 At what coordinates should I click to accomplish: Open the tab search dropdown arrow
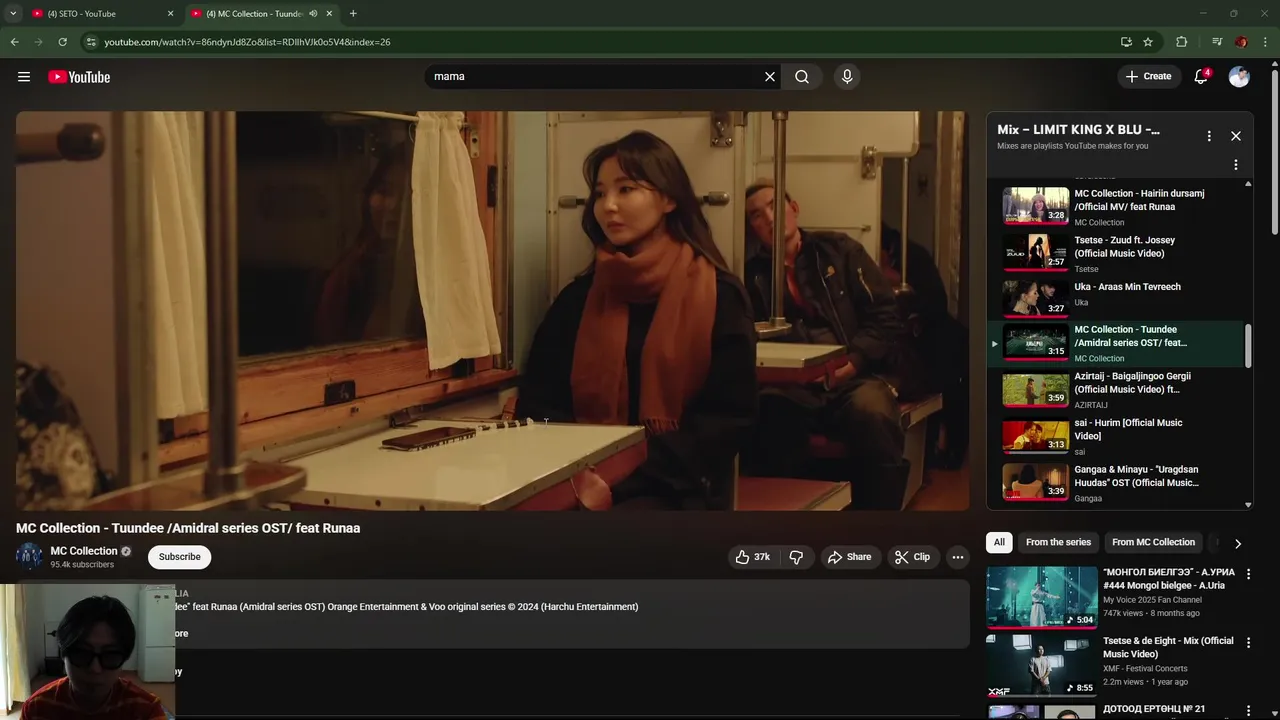click(x=13, y=14)
